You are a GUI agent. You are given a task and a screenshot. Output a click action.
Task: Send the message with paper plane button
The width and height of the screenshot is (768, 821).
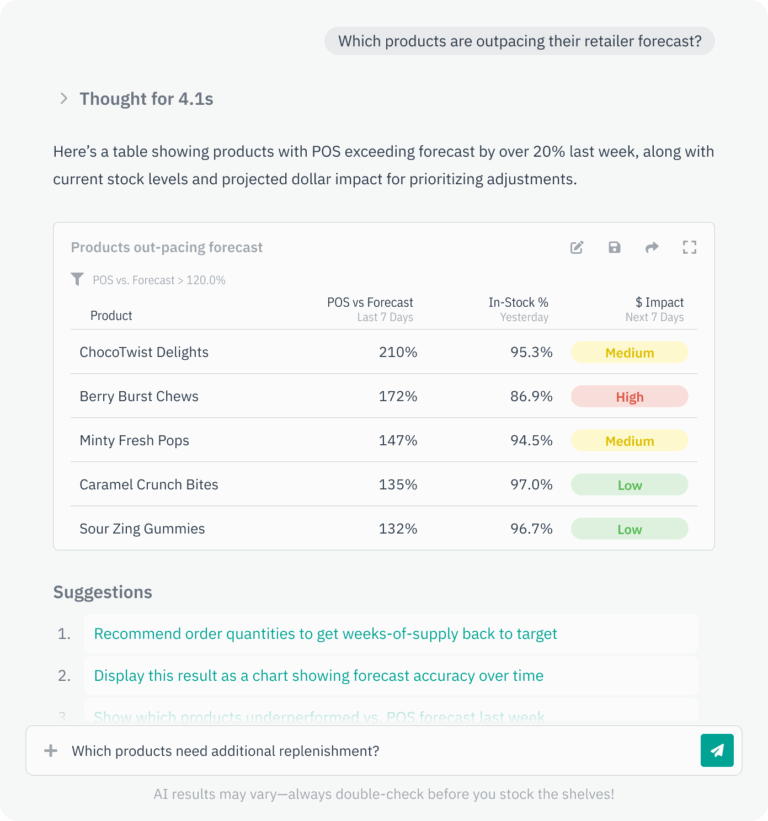tap(717, 750)
